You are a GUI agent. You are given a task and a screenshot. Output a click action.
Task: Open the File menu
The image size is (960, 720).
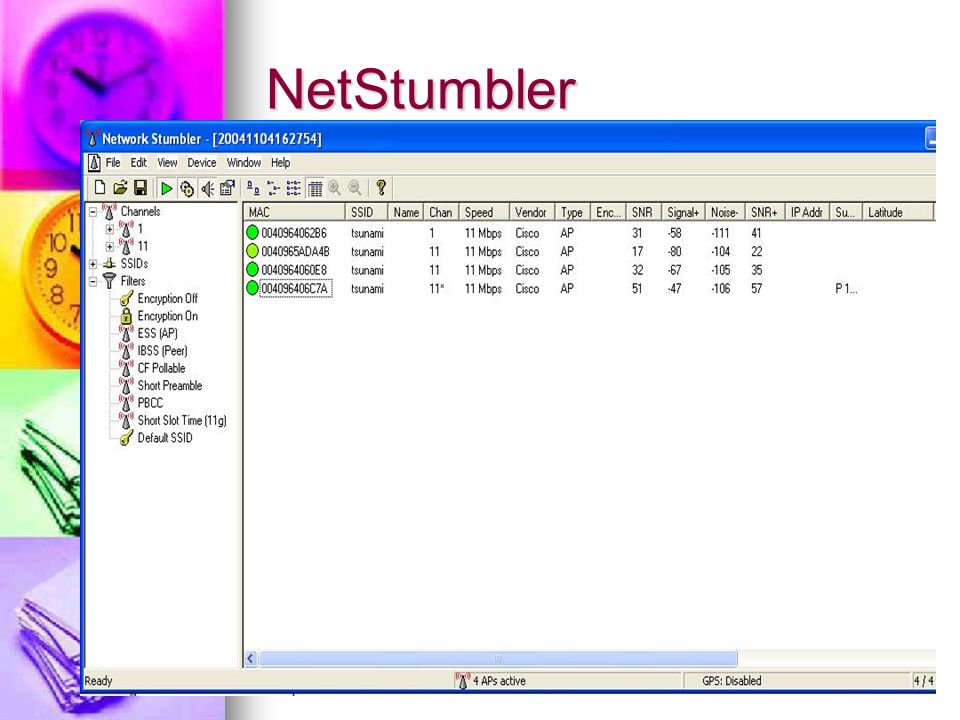point(113,163)
